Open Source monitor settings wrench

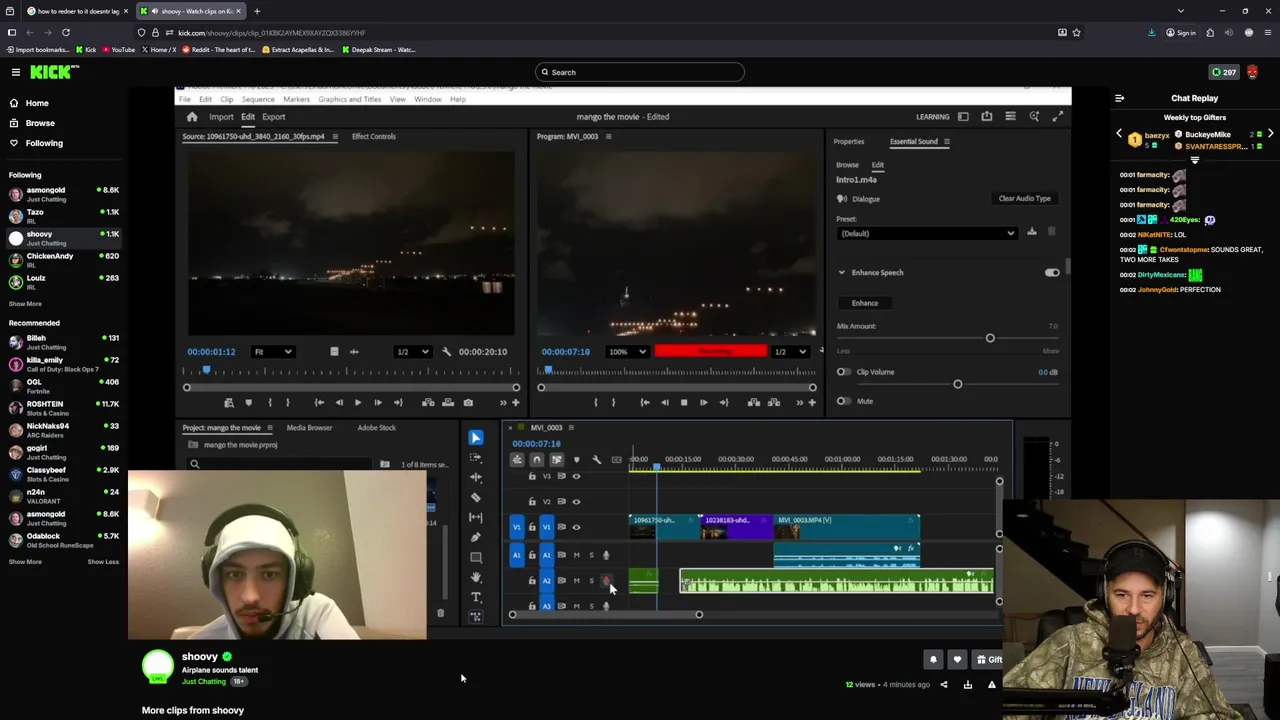(x=447, y=352)
